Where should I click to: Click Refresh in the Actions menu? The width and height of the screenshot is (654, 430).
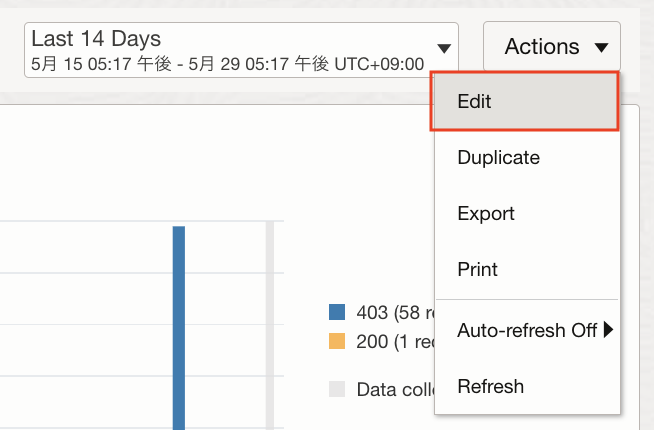pos(490,386)
